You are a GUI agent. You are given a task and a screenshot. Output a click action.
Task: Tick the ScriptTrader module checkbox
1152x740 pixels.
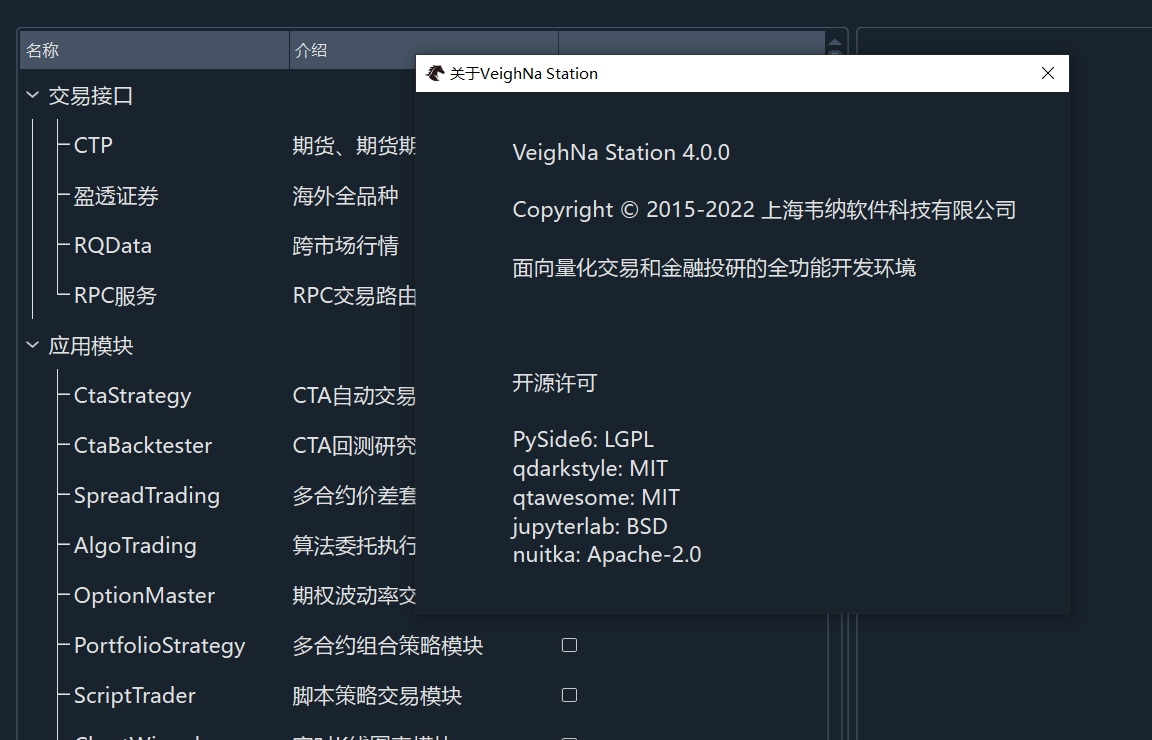[x=569, y=695]
